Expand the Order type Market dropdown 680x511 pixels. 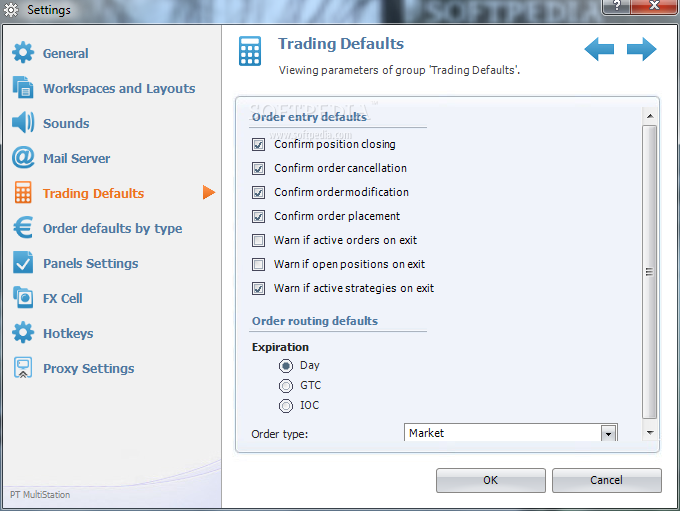(608, 433)
